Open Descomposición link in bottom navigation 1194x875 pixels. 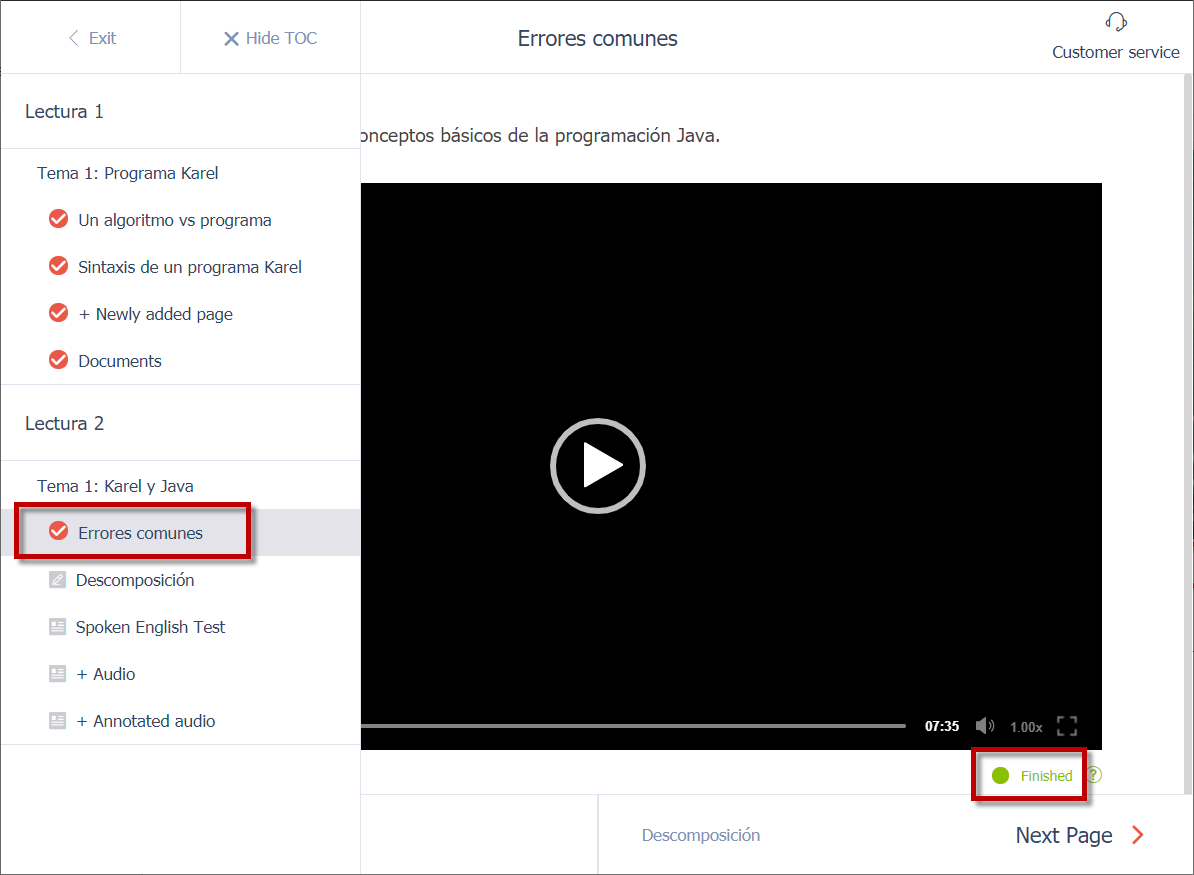coord(701,835)
